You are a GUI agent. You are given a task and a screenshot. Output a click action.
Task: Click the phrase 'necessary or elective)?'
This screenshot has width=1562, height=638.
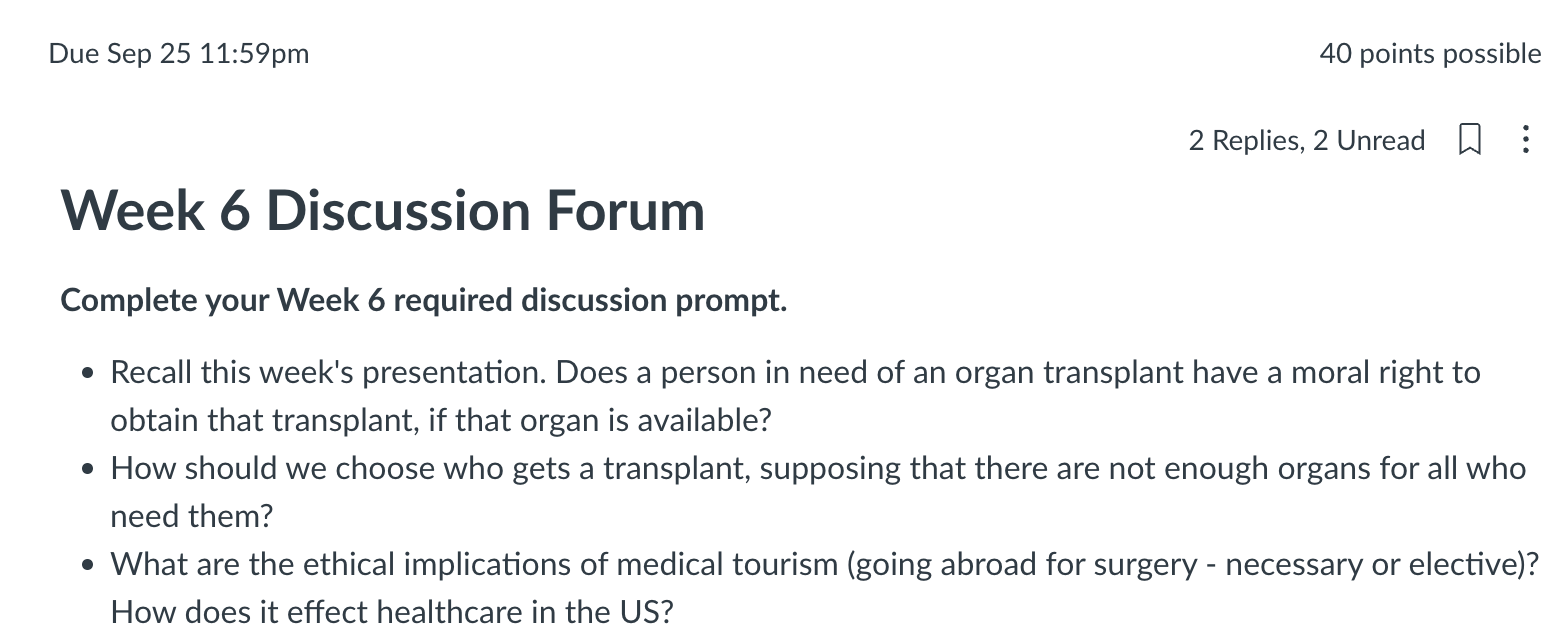click(x=1383, y=564)
